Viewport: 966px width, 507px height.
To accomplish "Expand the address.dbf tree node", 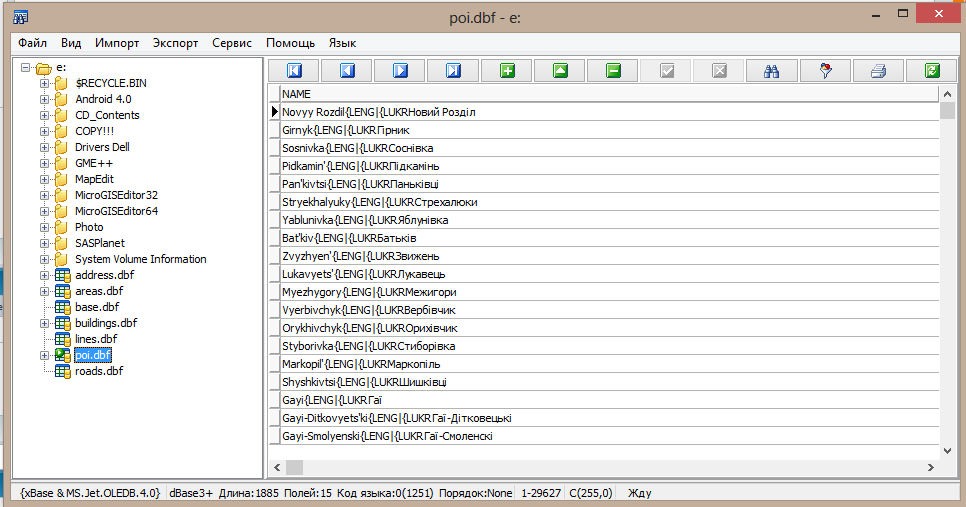I will [45, 275].
